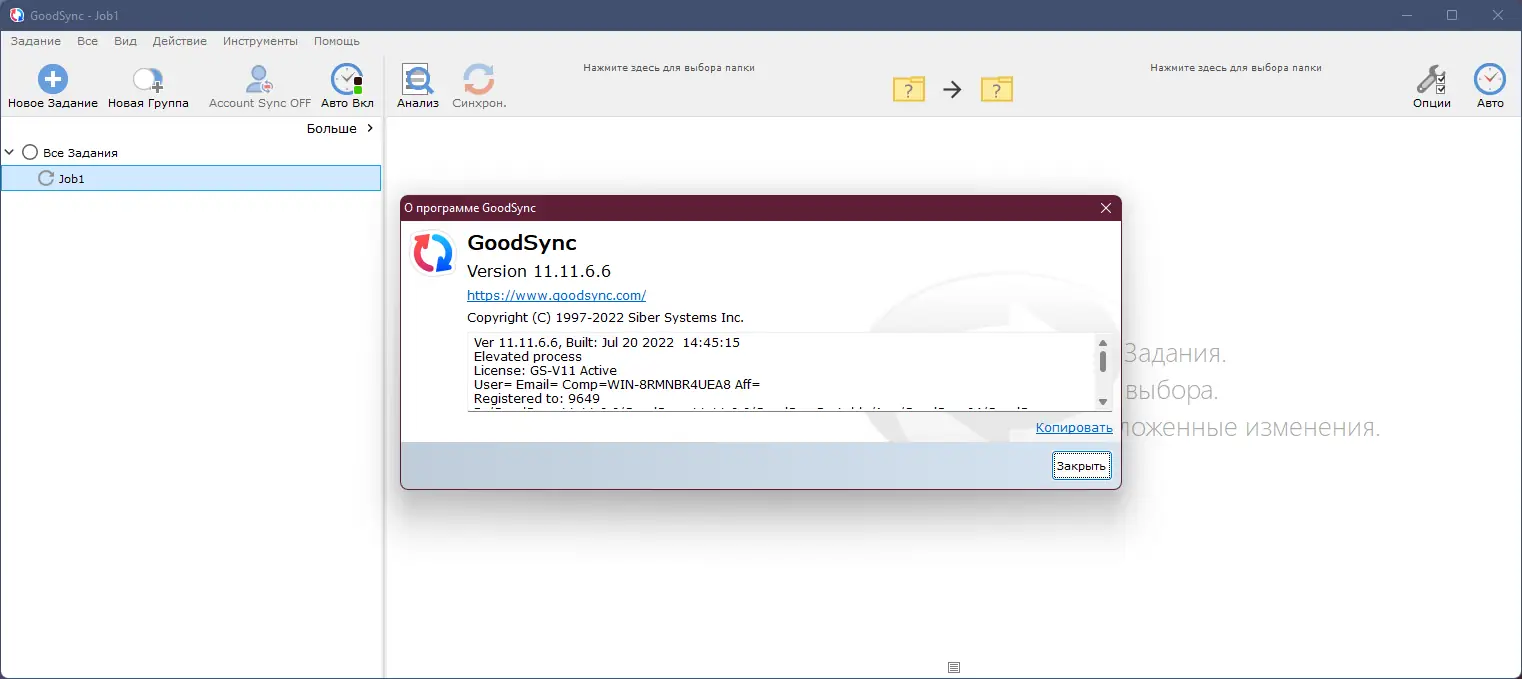Click the Copyright Siber Systems text
Viewport: 1522px width, 679px height.
(x=606, y=318)
